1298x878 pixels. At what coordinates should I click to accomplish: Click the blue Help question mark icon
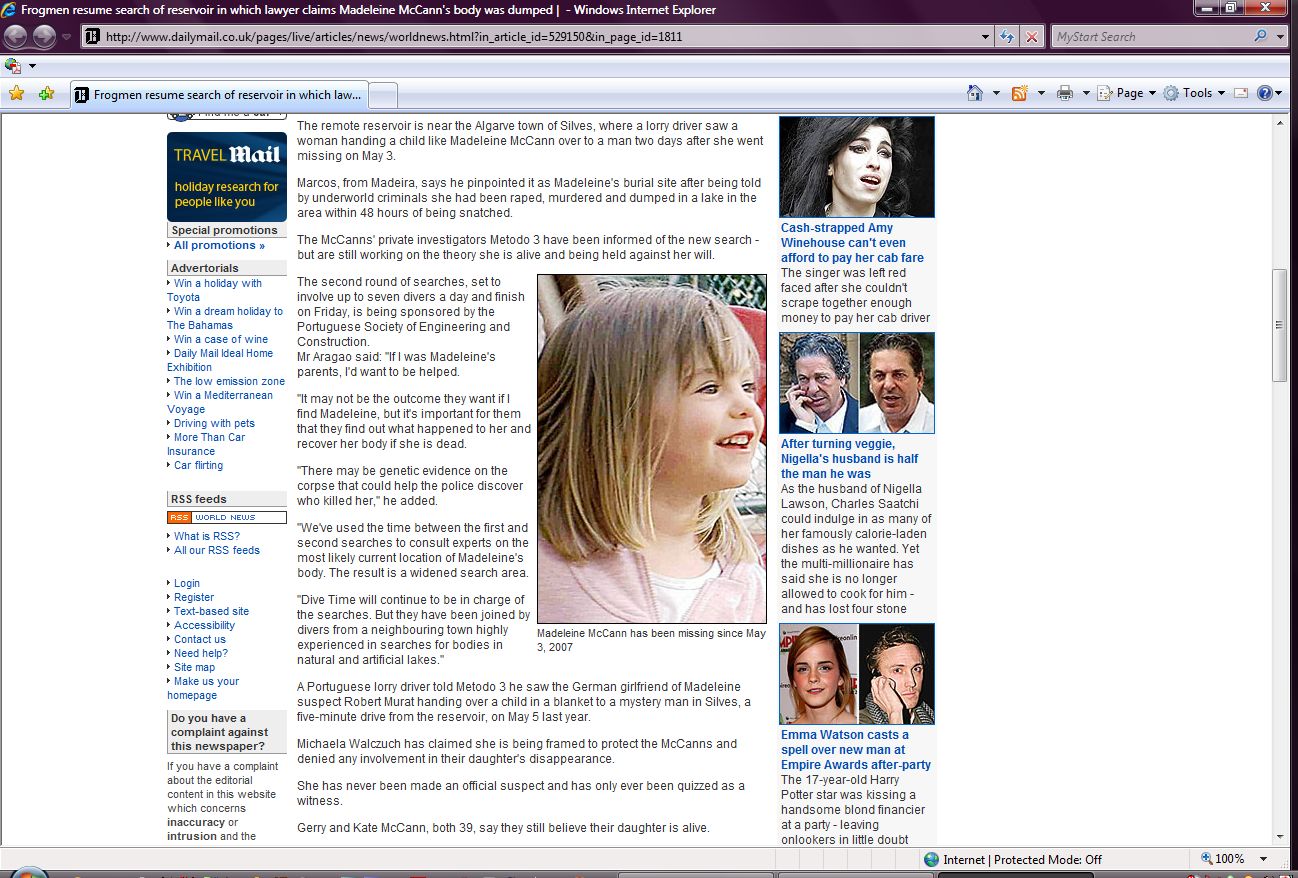pos(1264,93)
